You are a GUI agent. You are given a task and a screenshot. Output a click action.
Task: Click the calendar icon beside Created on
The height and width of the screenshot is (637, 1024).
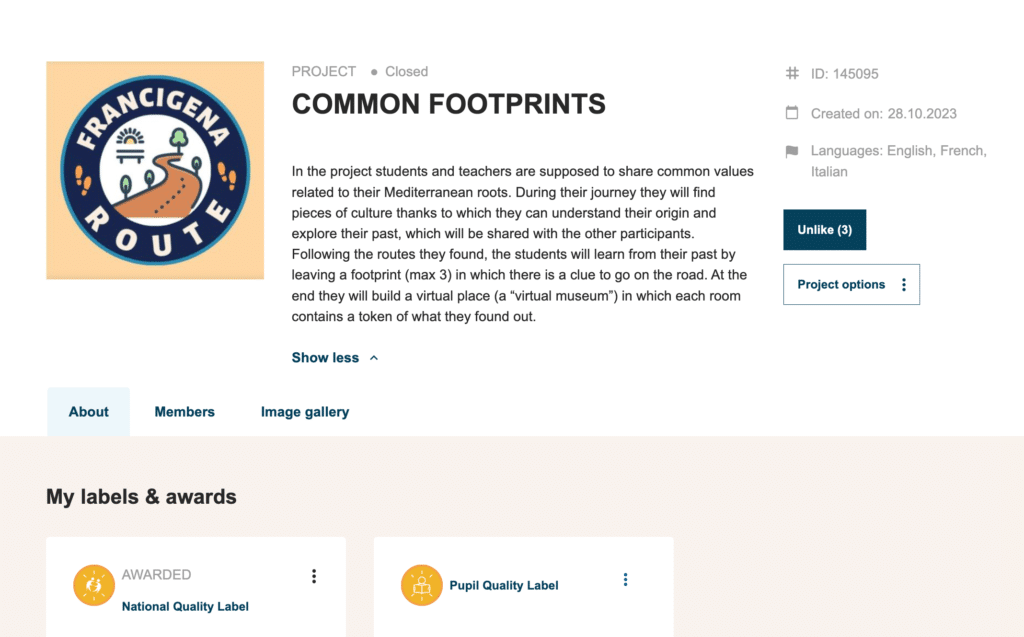[792, 113]
